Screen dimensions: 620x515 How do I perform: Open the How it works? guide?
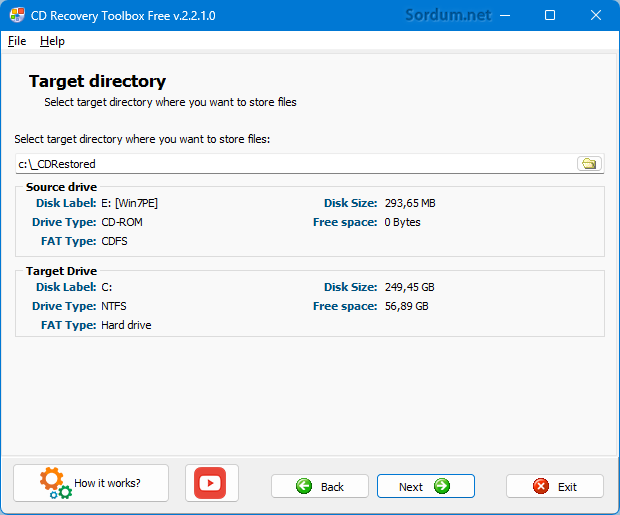91,483
